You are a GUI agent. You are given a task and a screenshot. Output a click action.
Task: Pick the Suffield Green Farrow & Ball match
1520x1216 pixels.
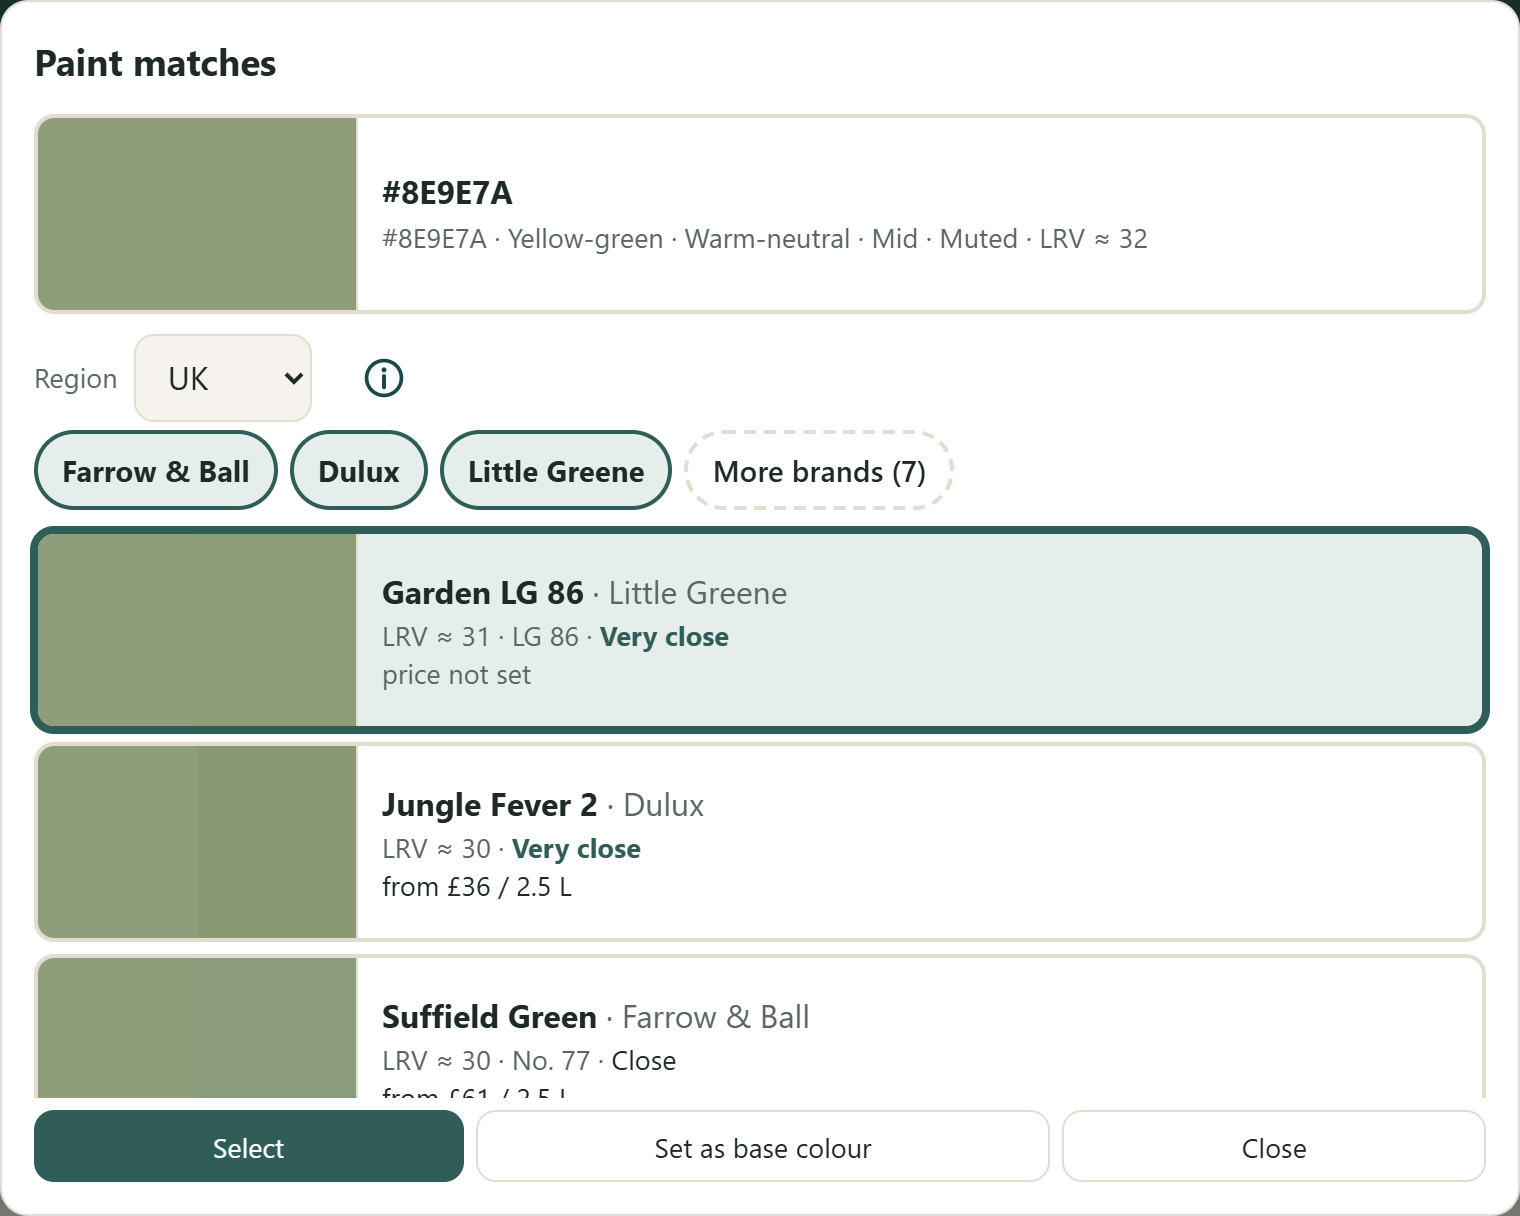click(x=760, y=1027)
